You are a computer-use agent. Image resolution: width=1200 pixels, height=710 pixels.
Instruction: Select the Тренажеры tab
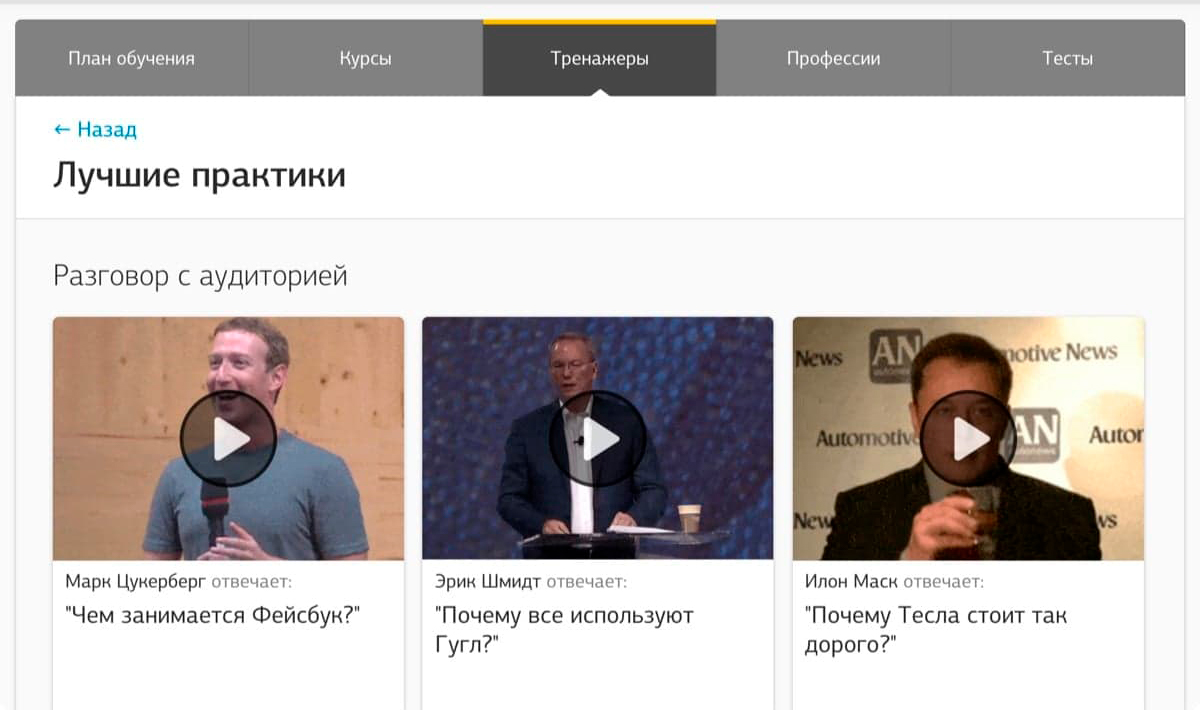click(x=600, y=58)
